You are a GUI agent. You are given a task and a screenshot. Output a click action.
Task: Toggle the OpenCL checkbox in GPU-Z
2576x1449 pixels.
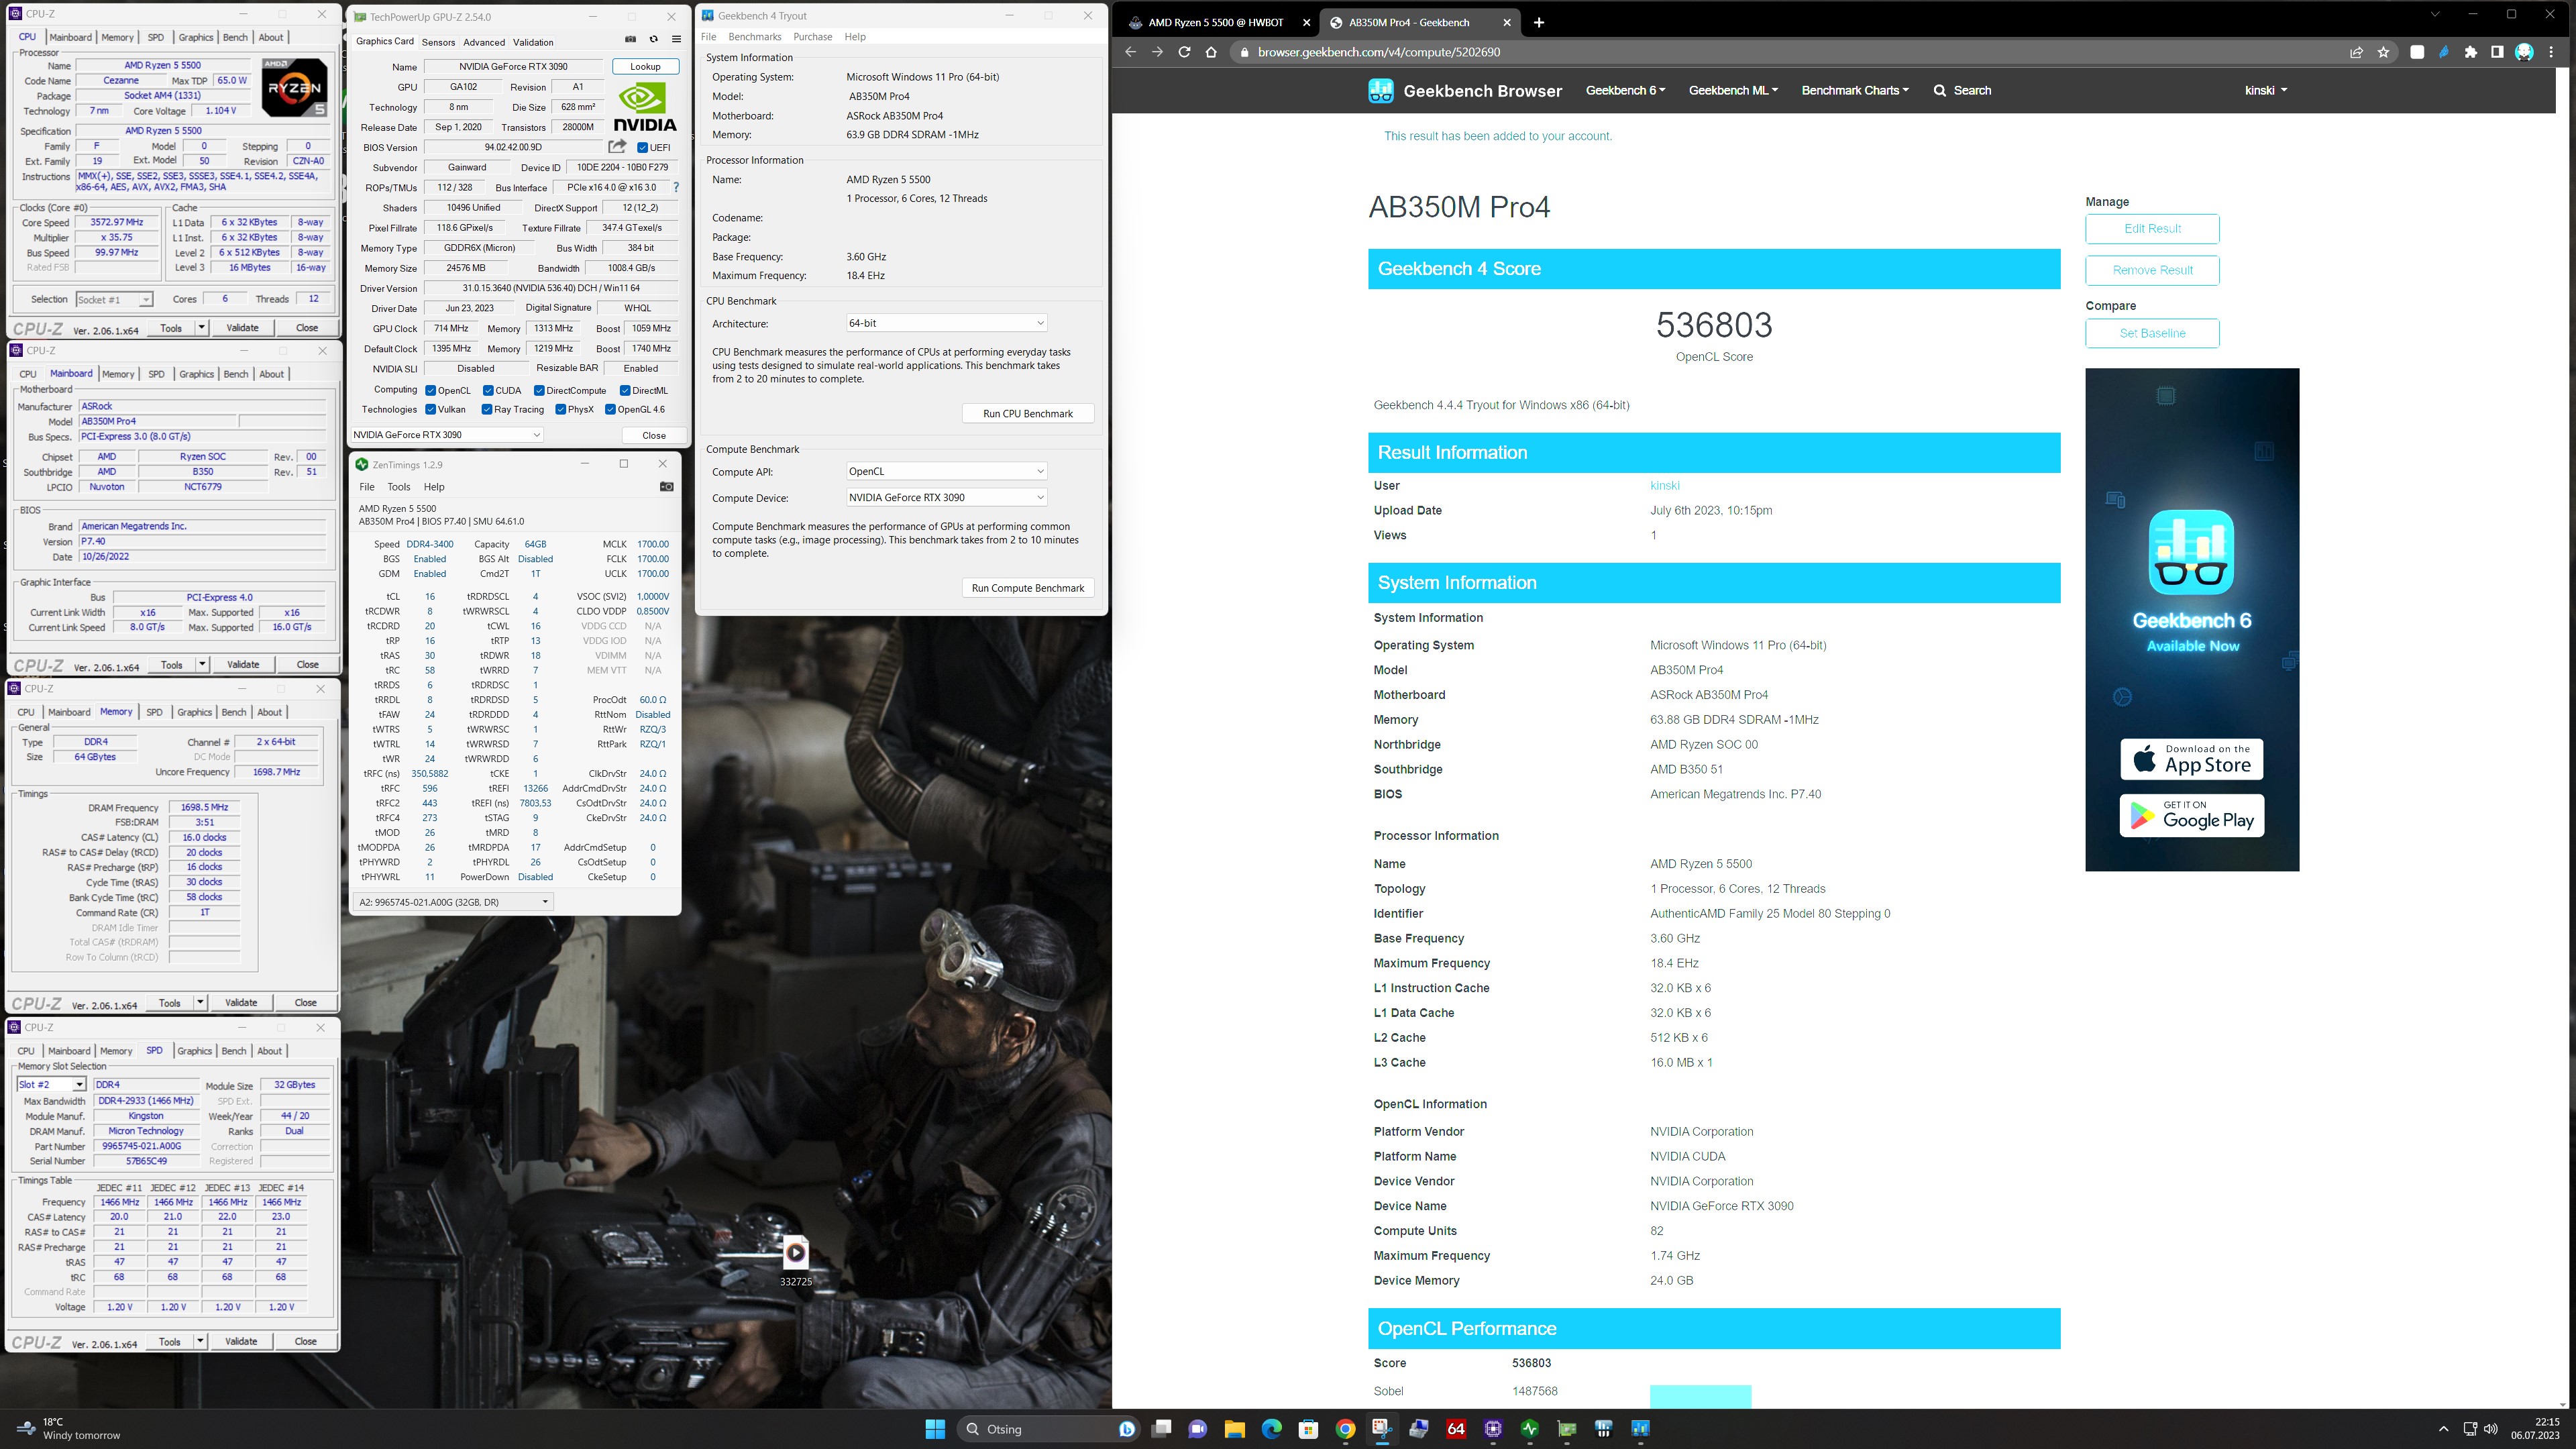click(x=430, y=390)
